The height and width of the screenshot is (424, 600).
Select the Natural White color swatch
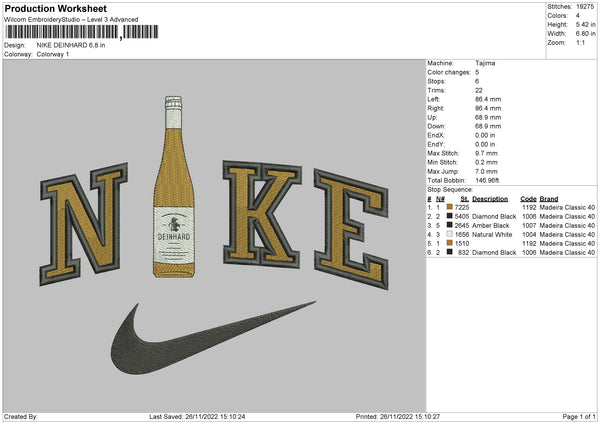[450, 233]
